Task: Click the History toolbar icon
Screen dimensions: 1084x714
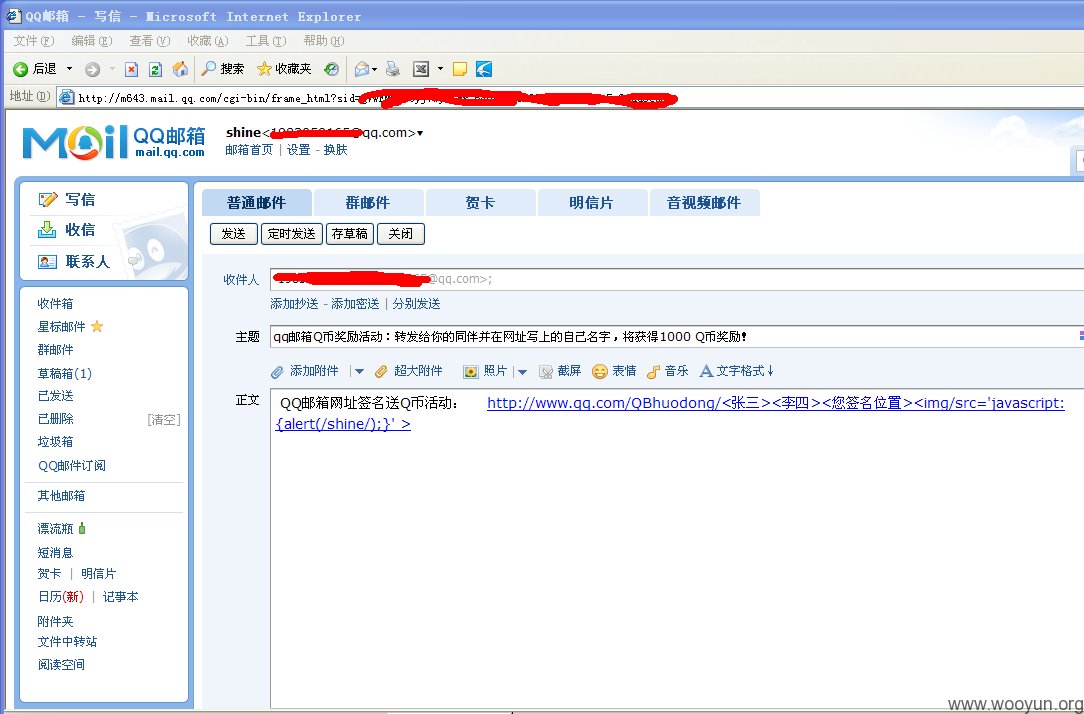Action: (x=332, y=69)
